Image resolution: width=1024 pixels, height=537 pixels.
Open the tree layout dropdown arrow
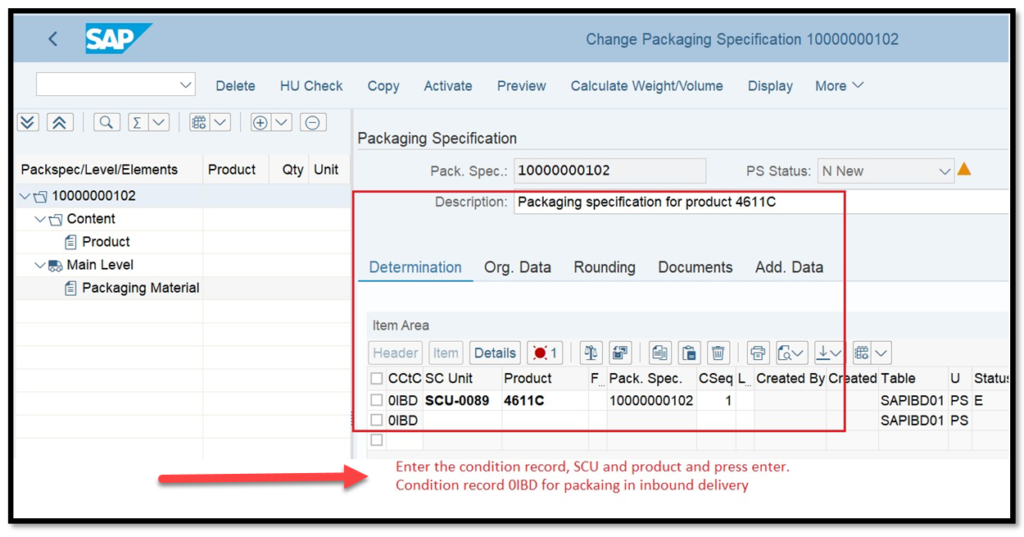(x=220, y=122)
